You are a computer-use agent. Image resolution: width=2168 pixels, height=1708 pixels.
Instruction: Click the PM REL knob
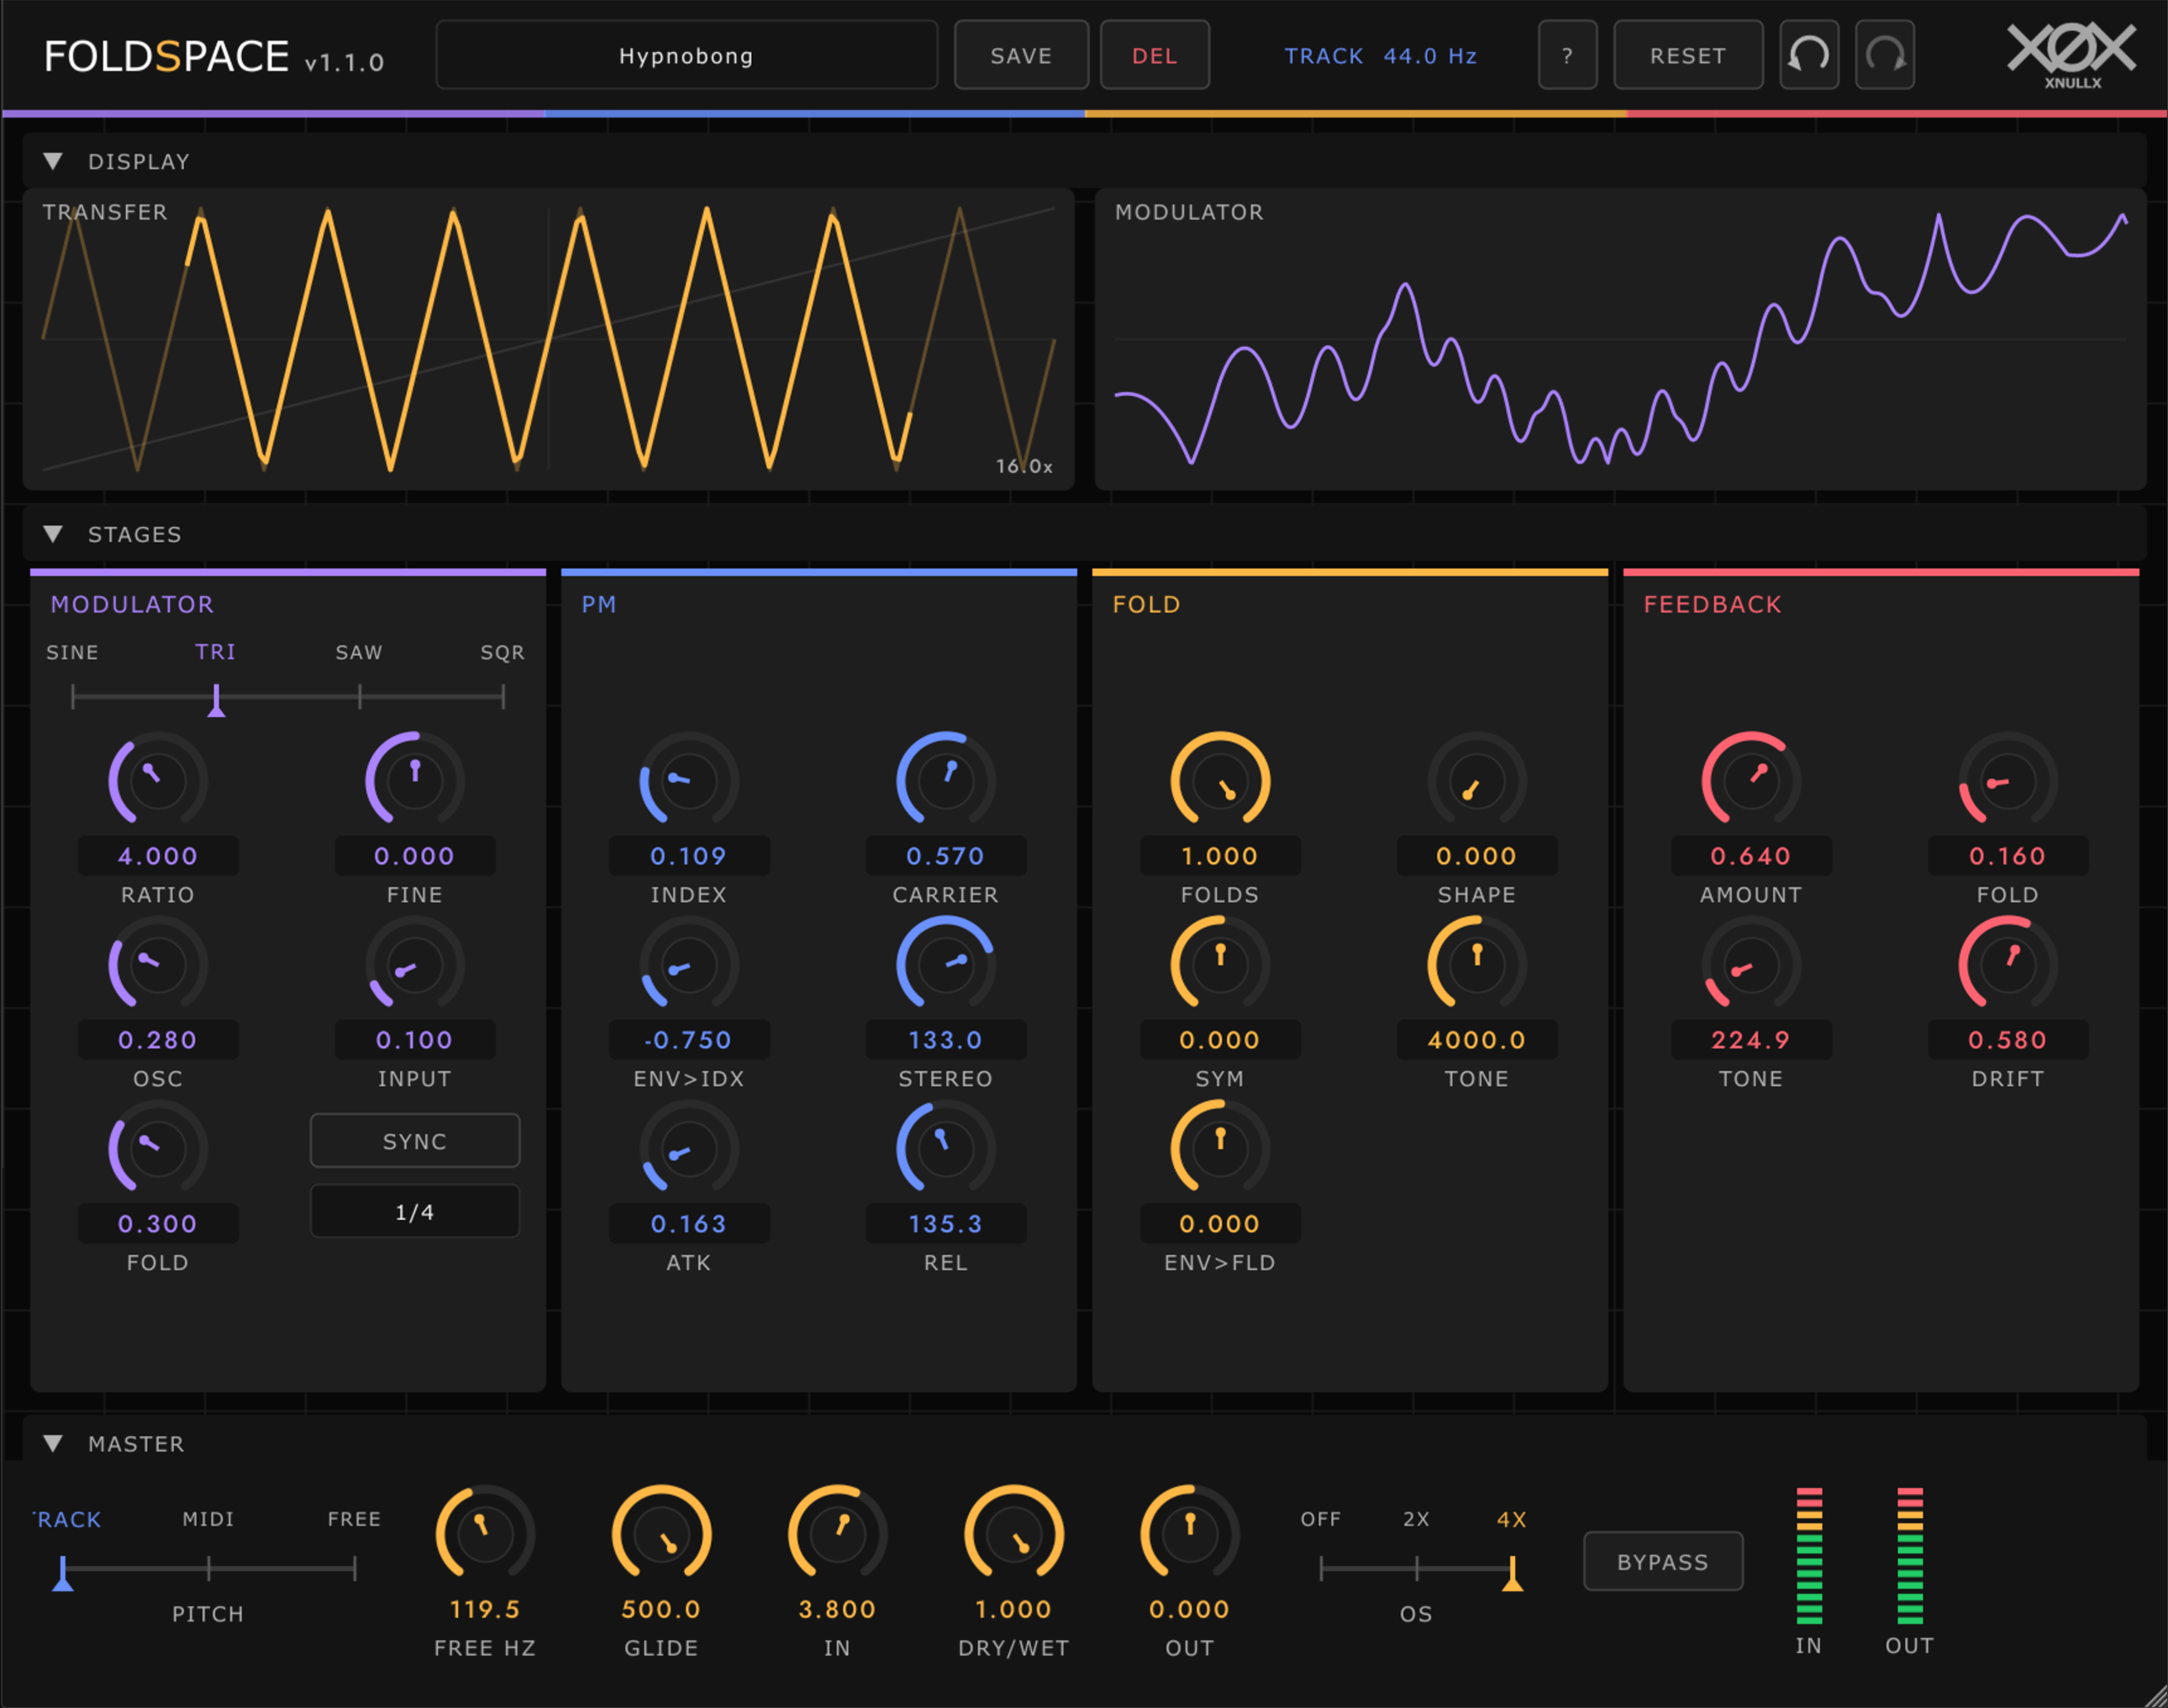point(945,1149)
